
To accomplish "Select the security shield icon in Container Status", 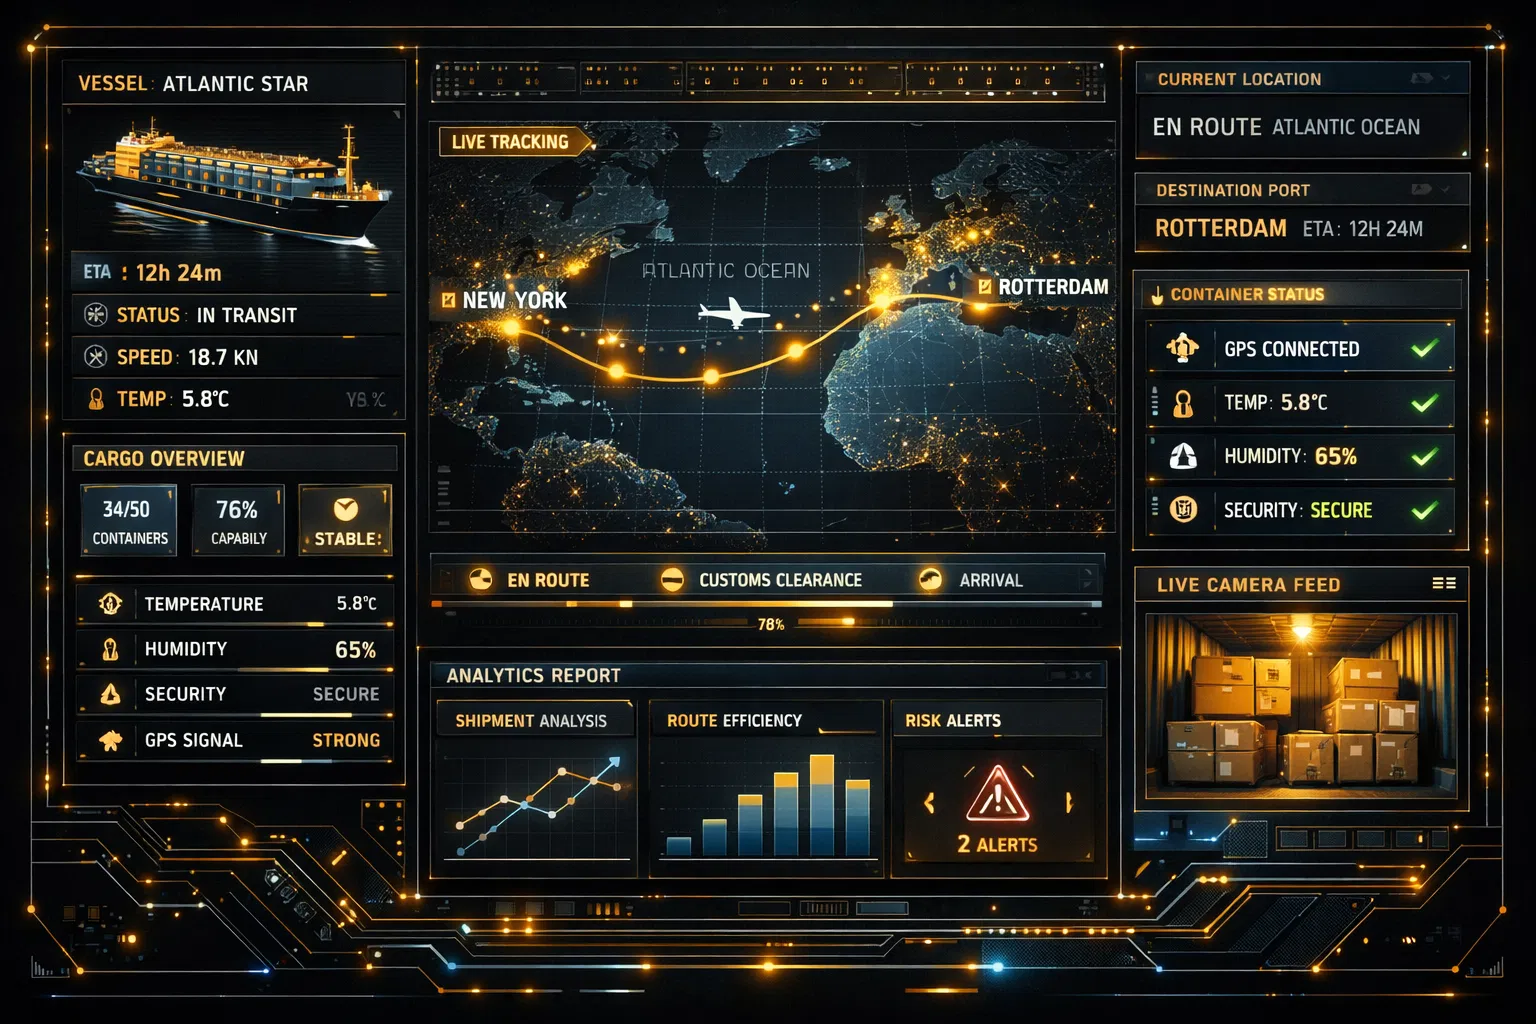I will (1184, 511).
